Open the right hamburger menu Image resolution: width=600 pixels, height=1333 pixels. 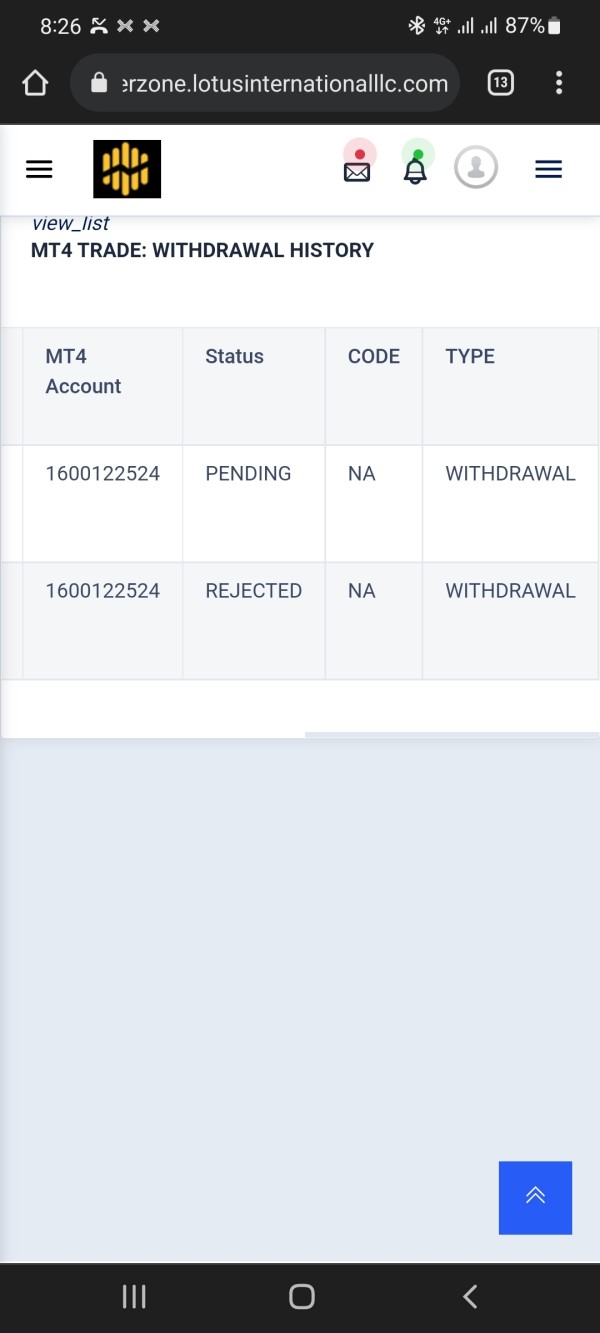[x=548, y=169]
